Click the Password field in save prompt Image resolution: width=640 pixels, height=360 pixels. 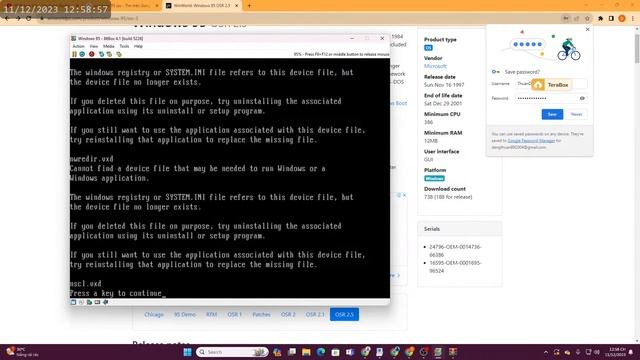[x=551, y=98]
